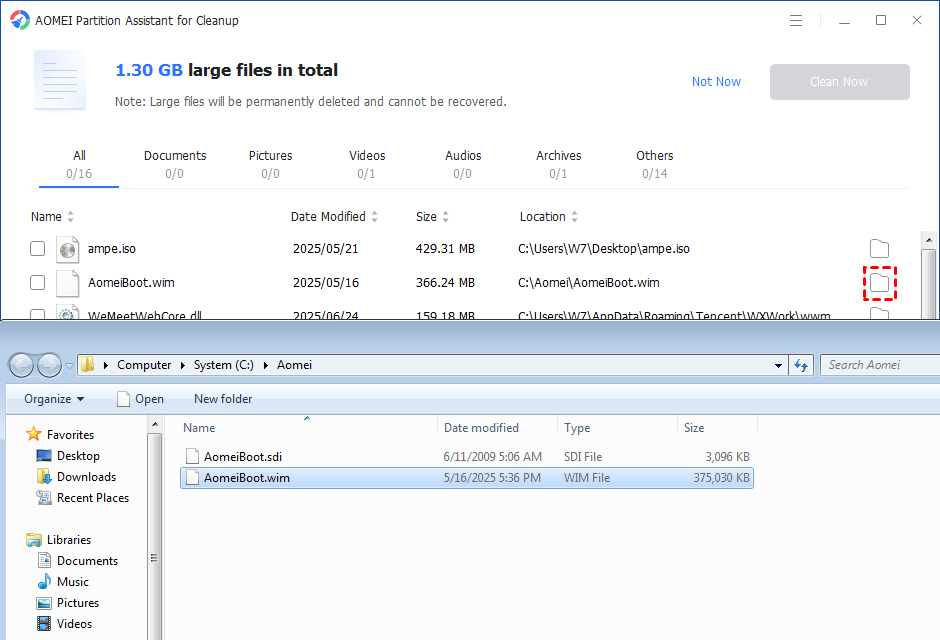
Task: Click the Refresh icon beside address bar
Action: [801, 365]
